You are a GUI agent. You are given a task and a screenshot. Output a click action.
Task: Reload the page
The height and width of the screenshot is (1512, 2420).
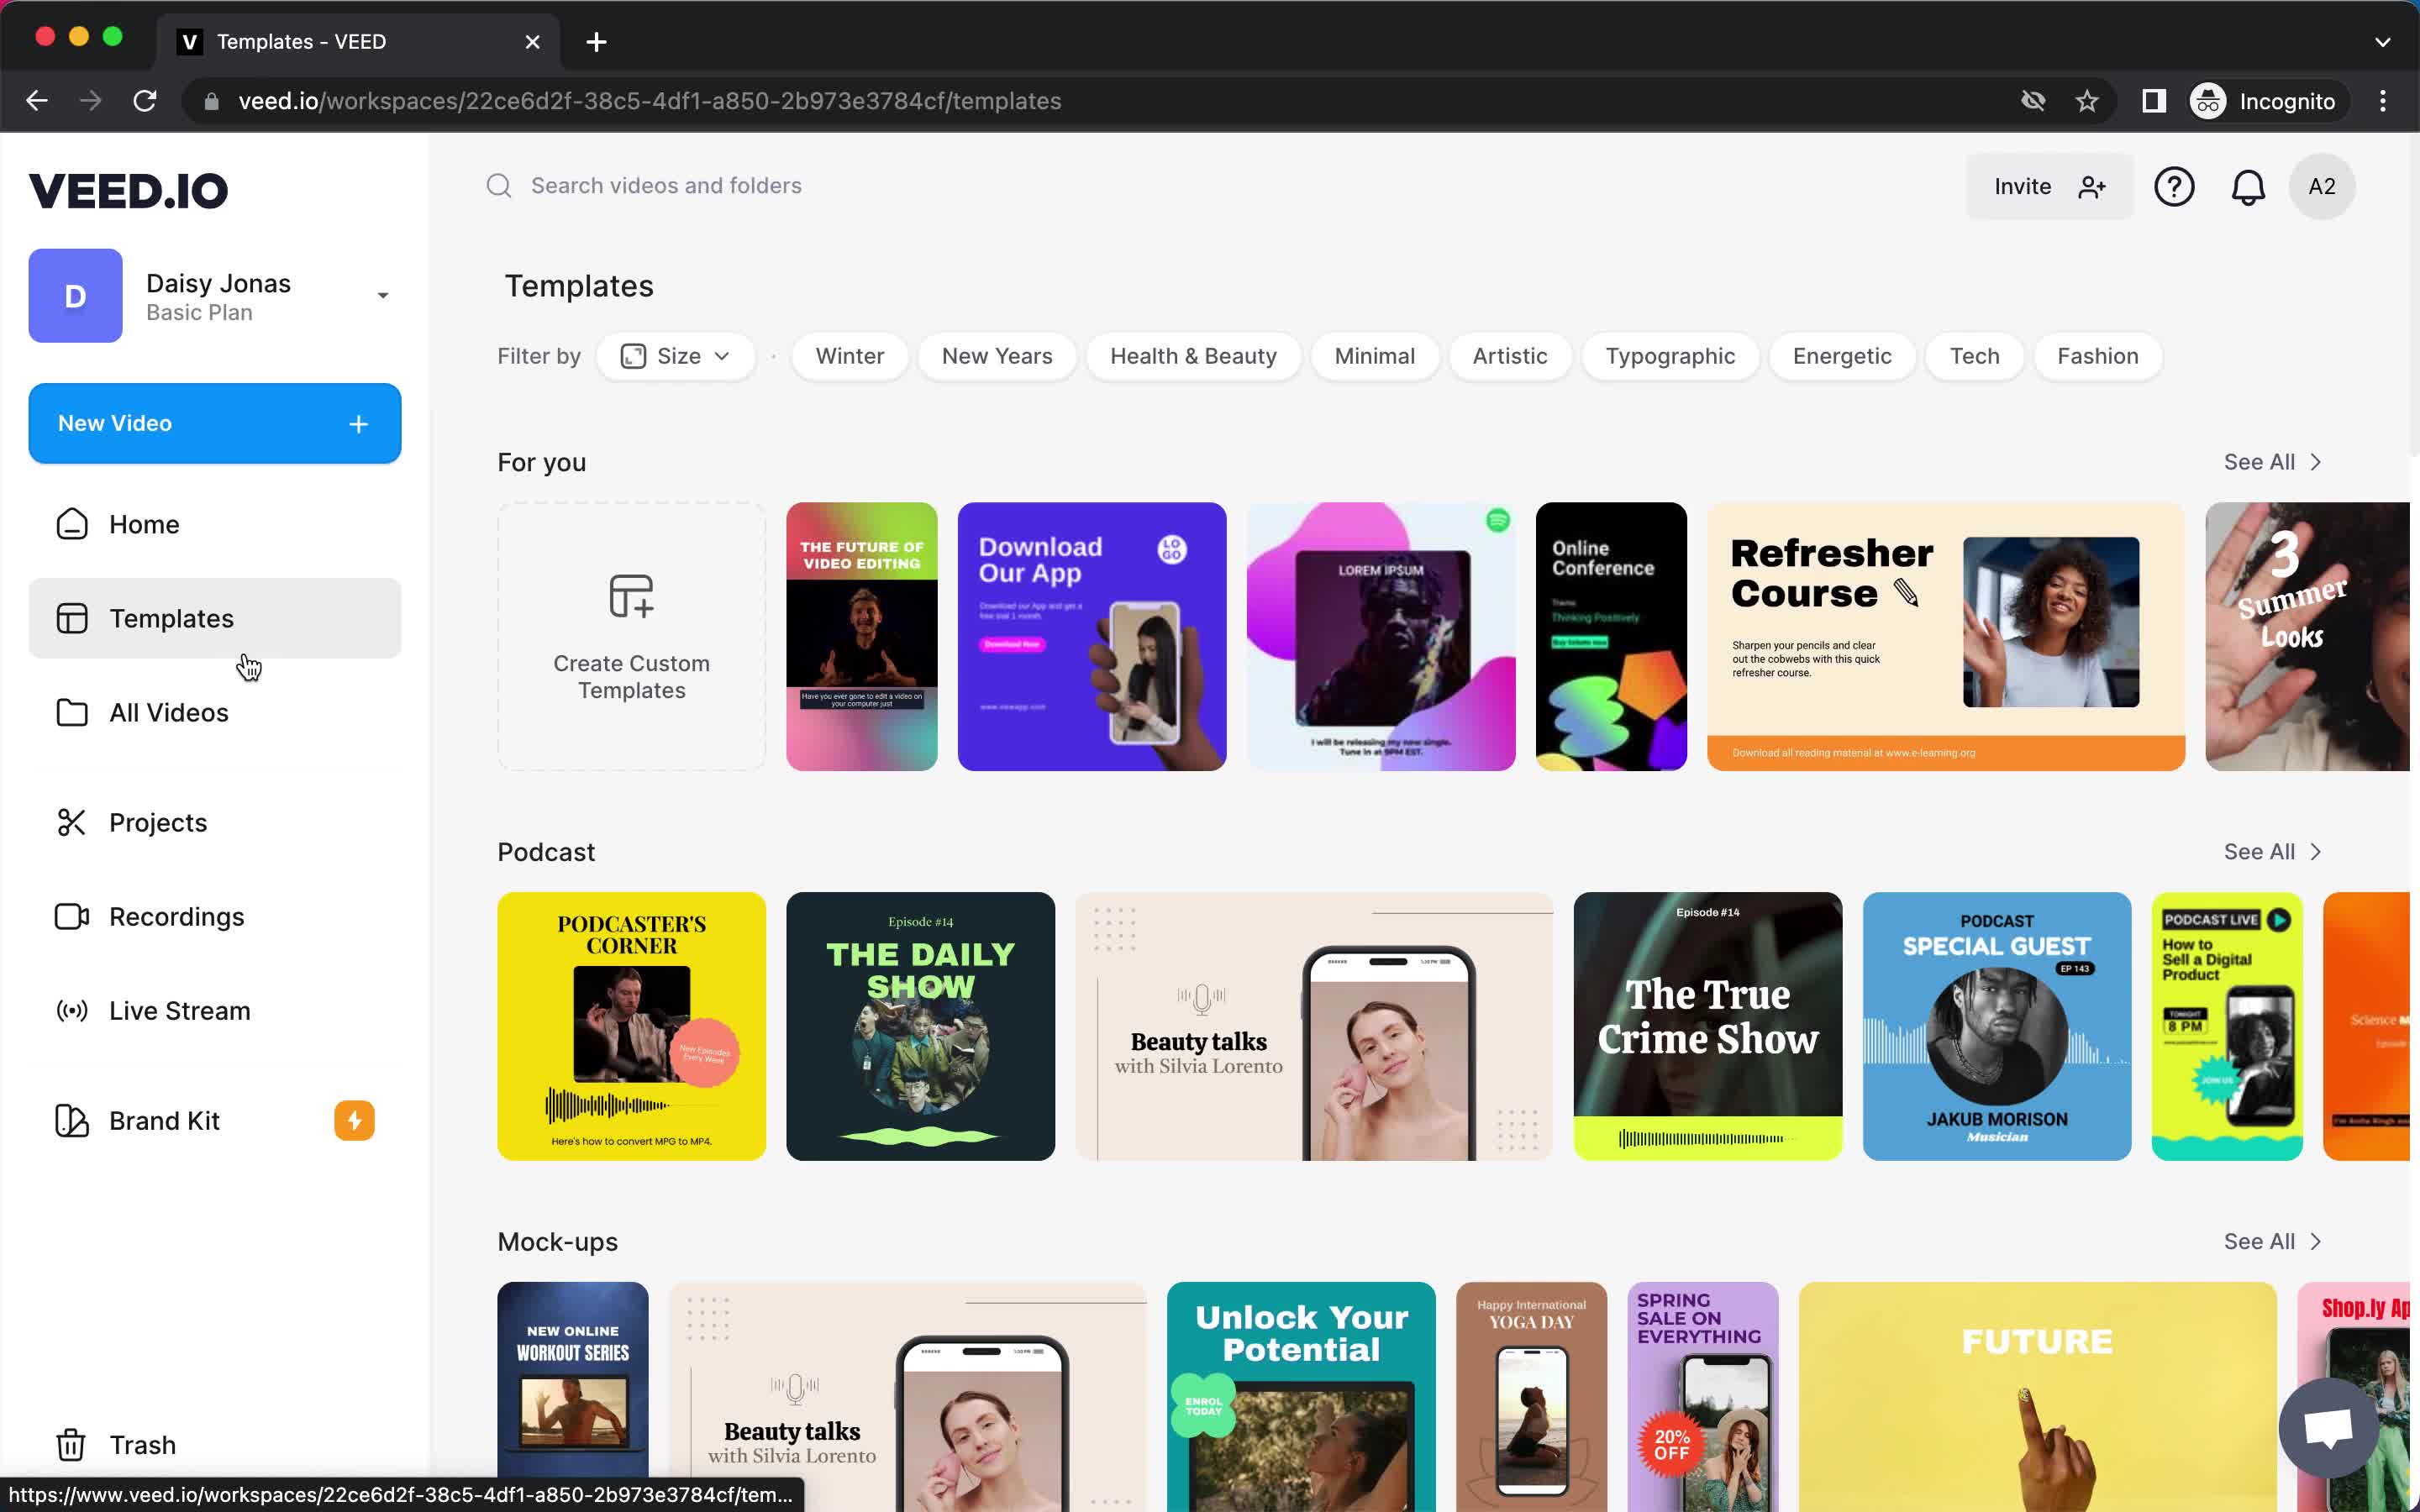click(x=145, y=101)
